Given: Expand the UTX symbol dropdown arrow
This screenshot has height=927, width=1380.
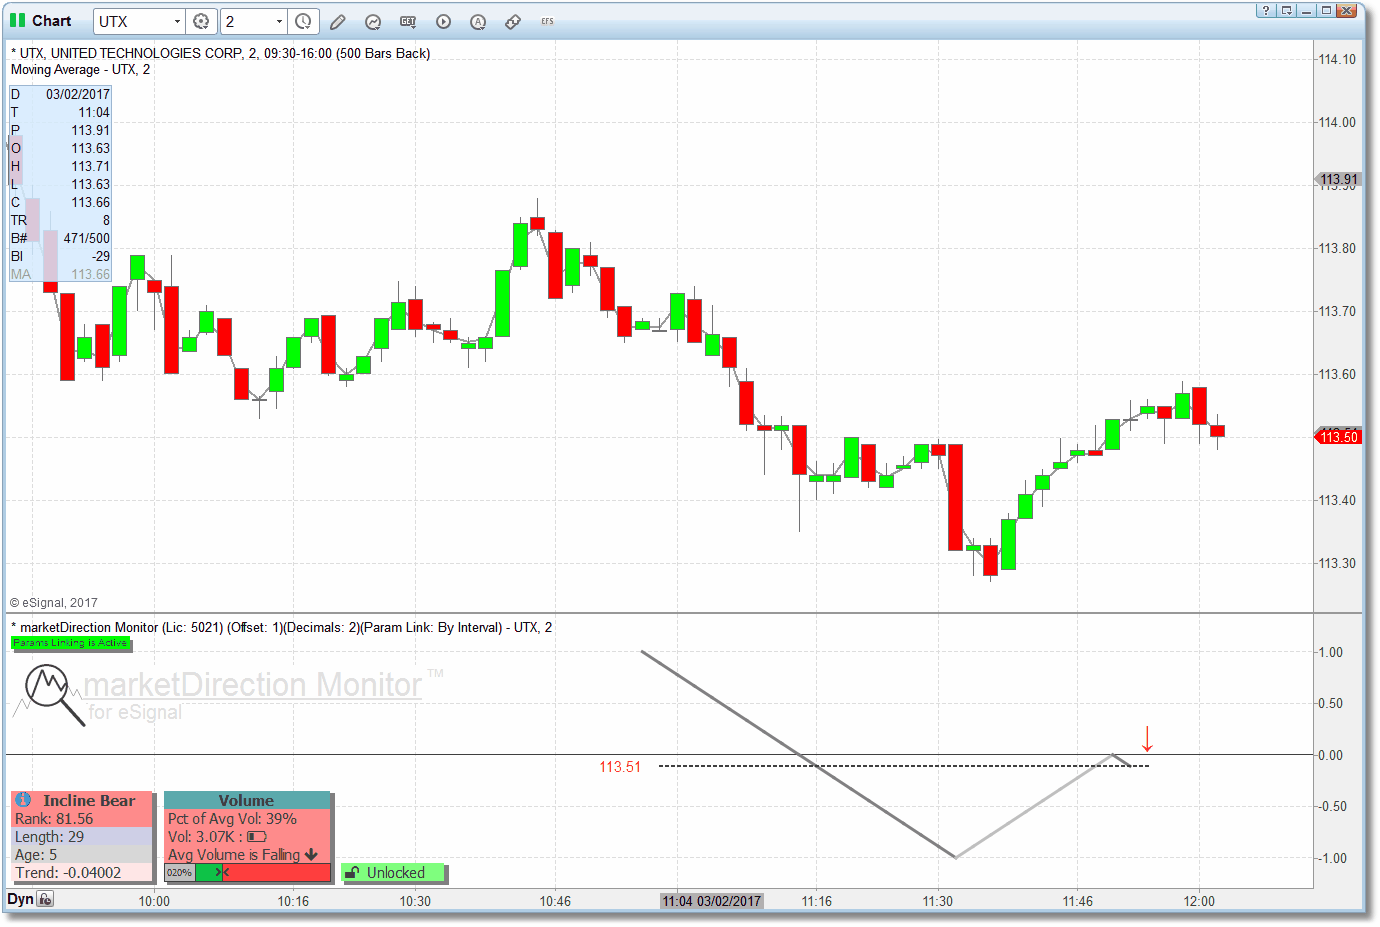Looking at the screenshot, I should pyautogui.click(x=177, y=21).
